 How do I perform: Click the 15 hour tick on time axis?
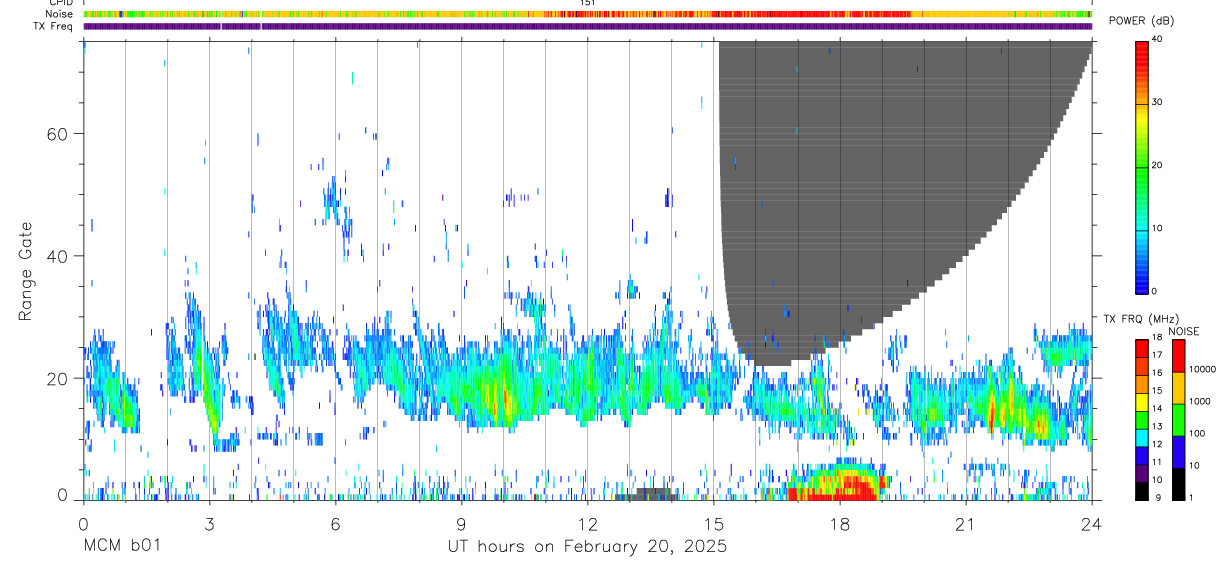pos(714,524)
